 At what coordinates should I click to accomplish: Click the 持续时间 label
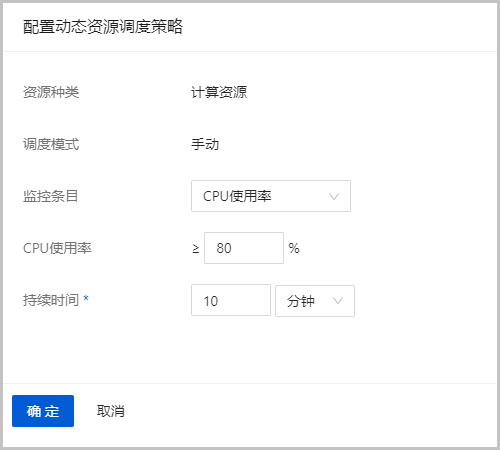(51, 300)
